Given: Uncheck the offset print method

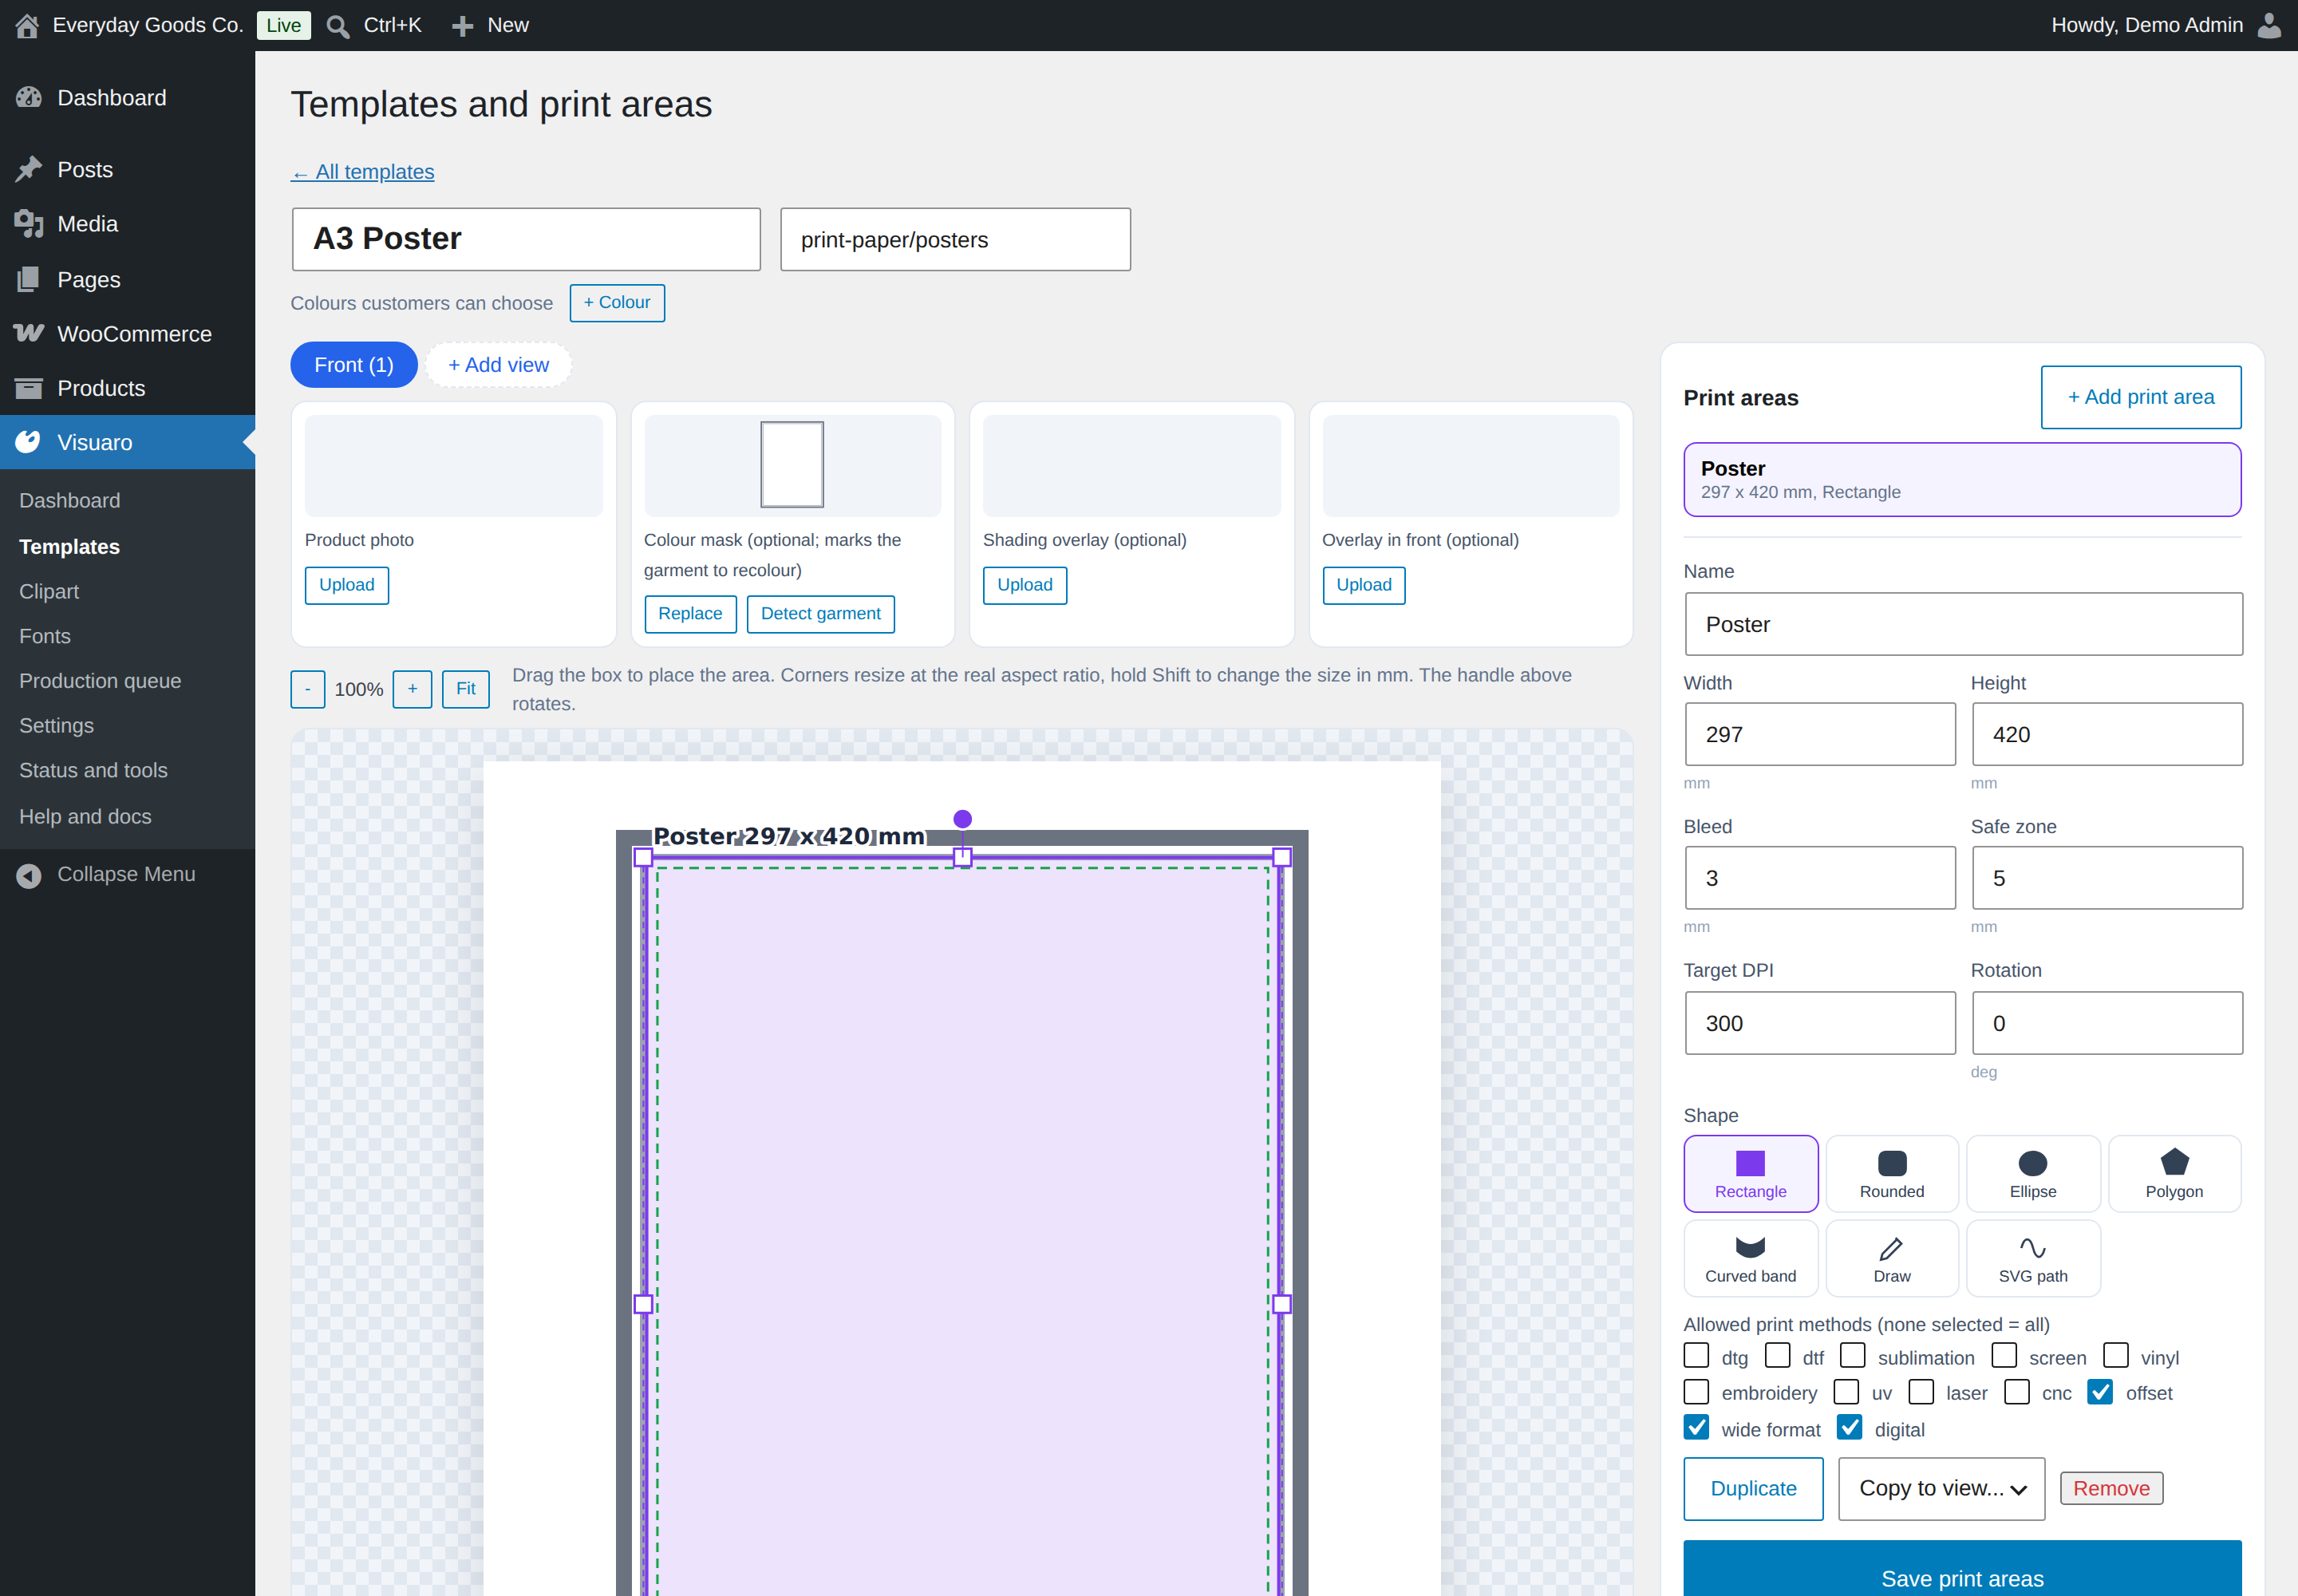Looking at the screenshot, I should [x=2100, y=1391].
